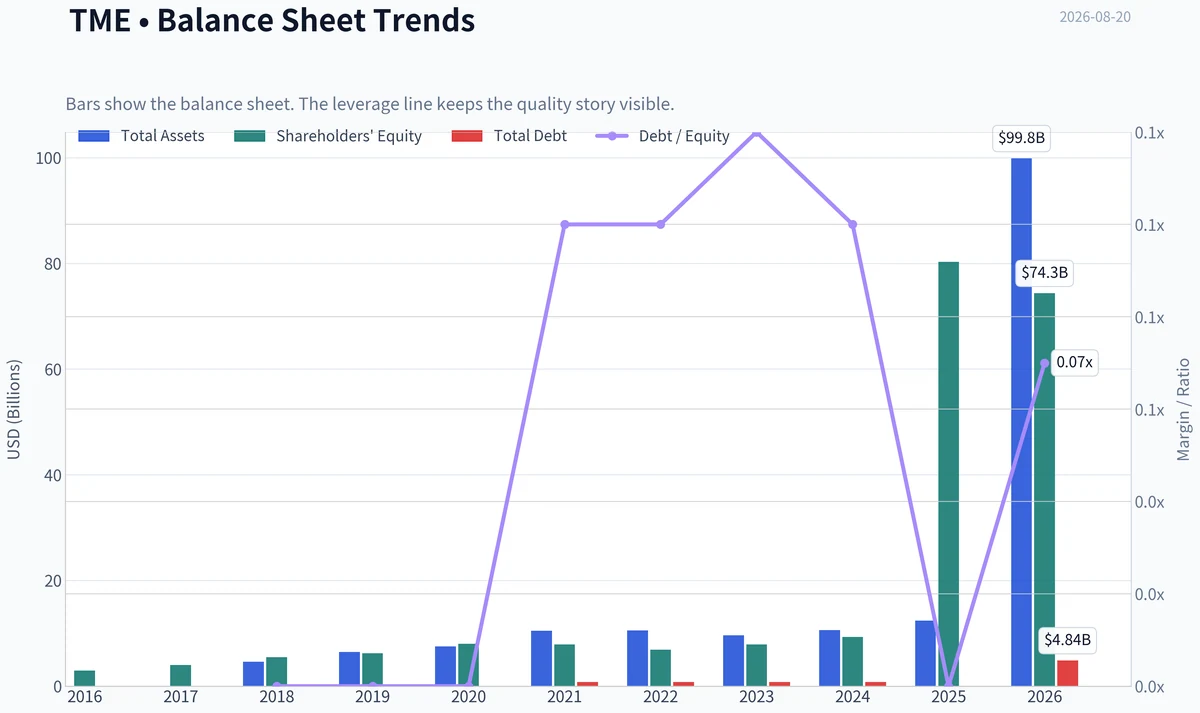This screenshot has width=1200, height=713.
Task: Toggle the Total Debt legend entry
Action: point(509,136)
